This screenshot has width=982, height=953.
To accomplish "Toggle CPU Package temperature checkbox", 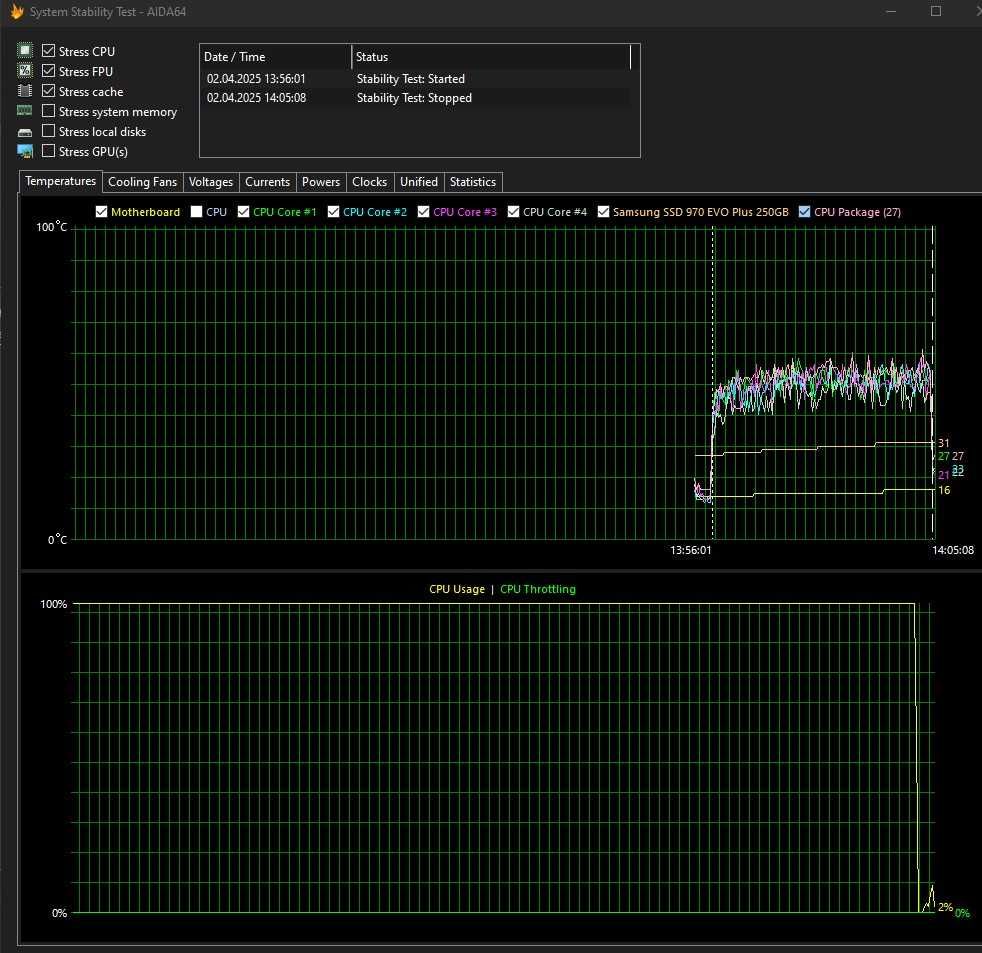I will tap(804, 212).
